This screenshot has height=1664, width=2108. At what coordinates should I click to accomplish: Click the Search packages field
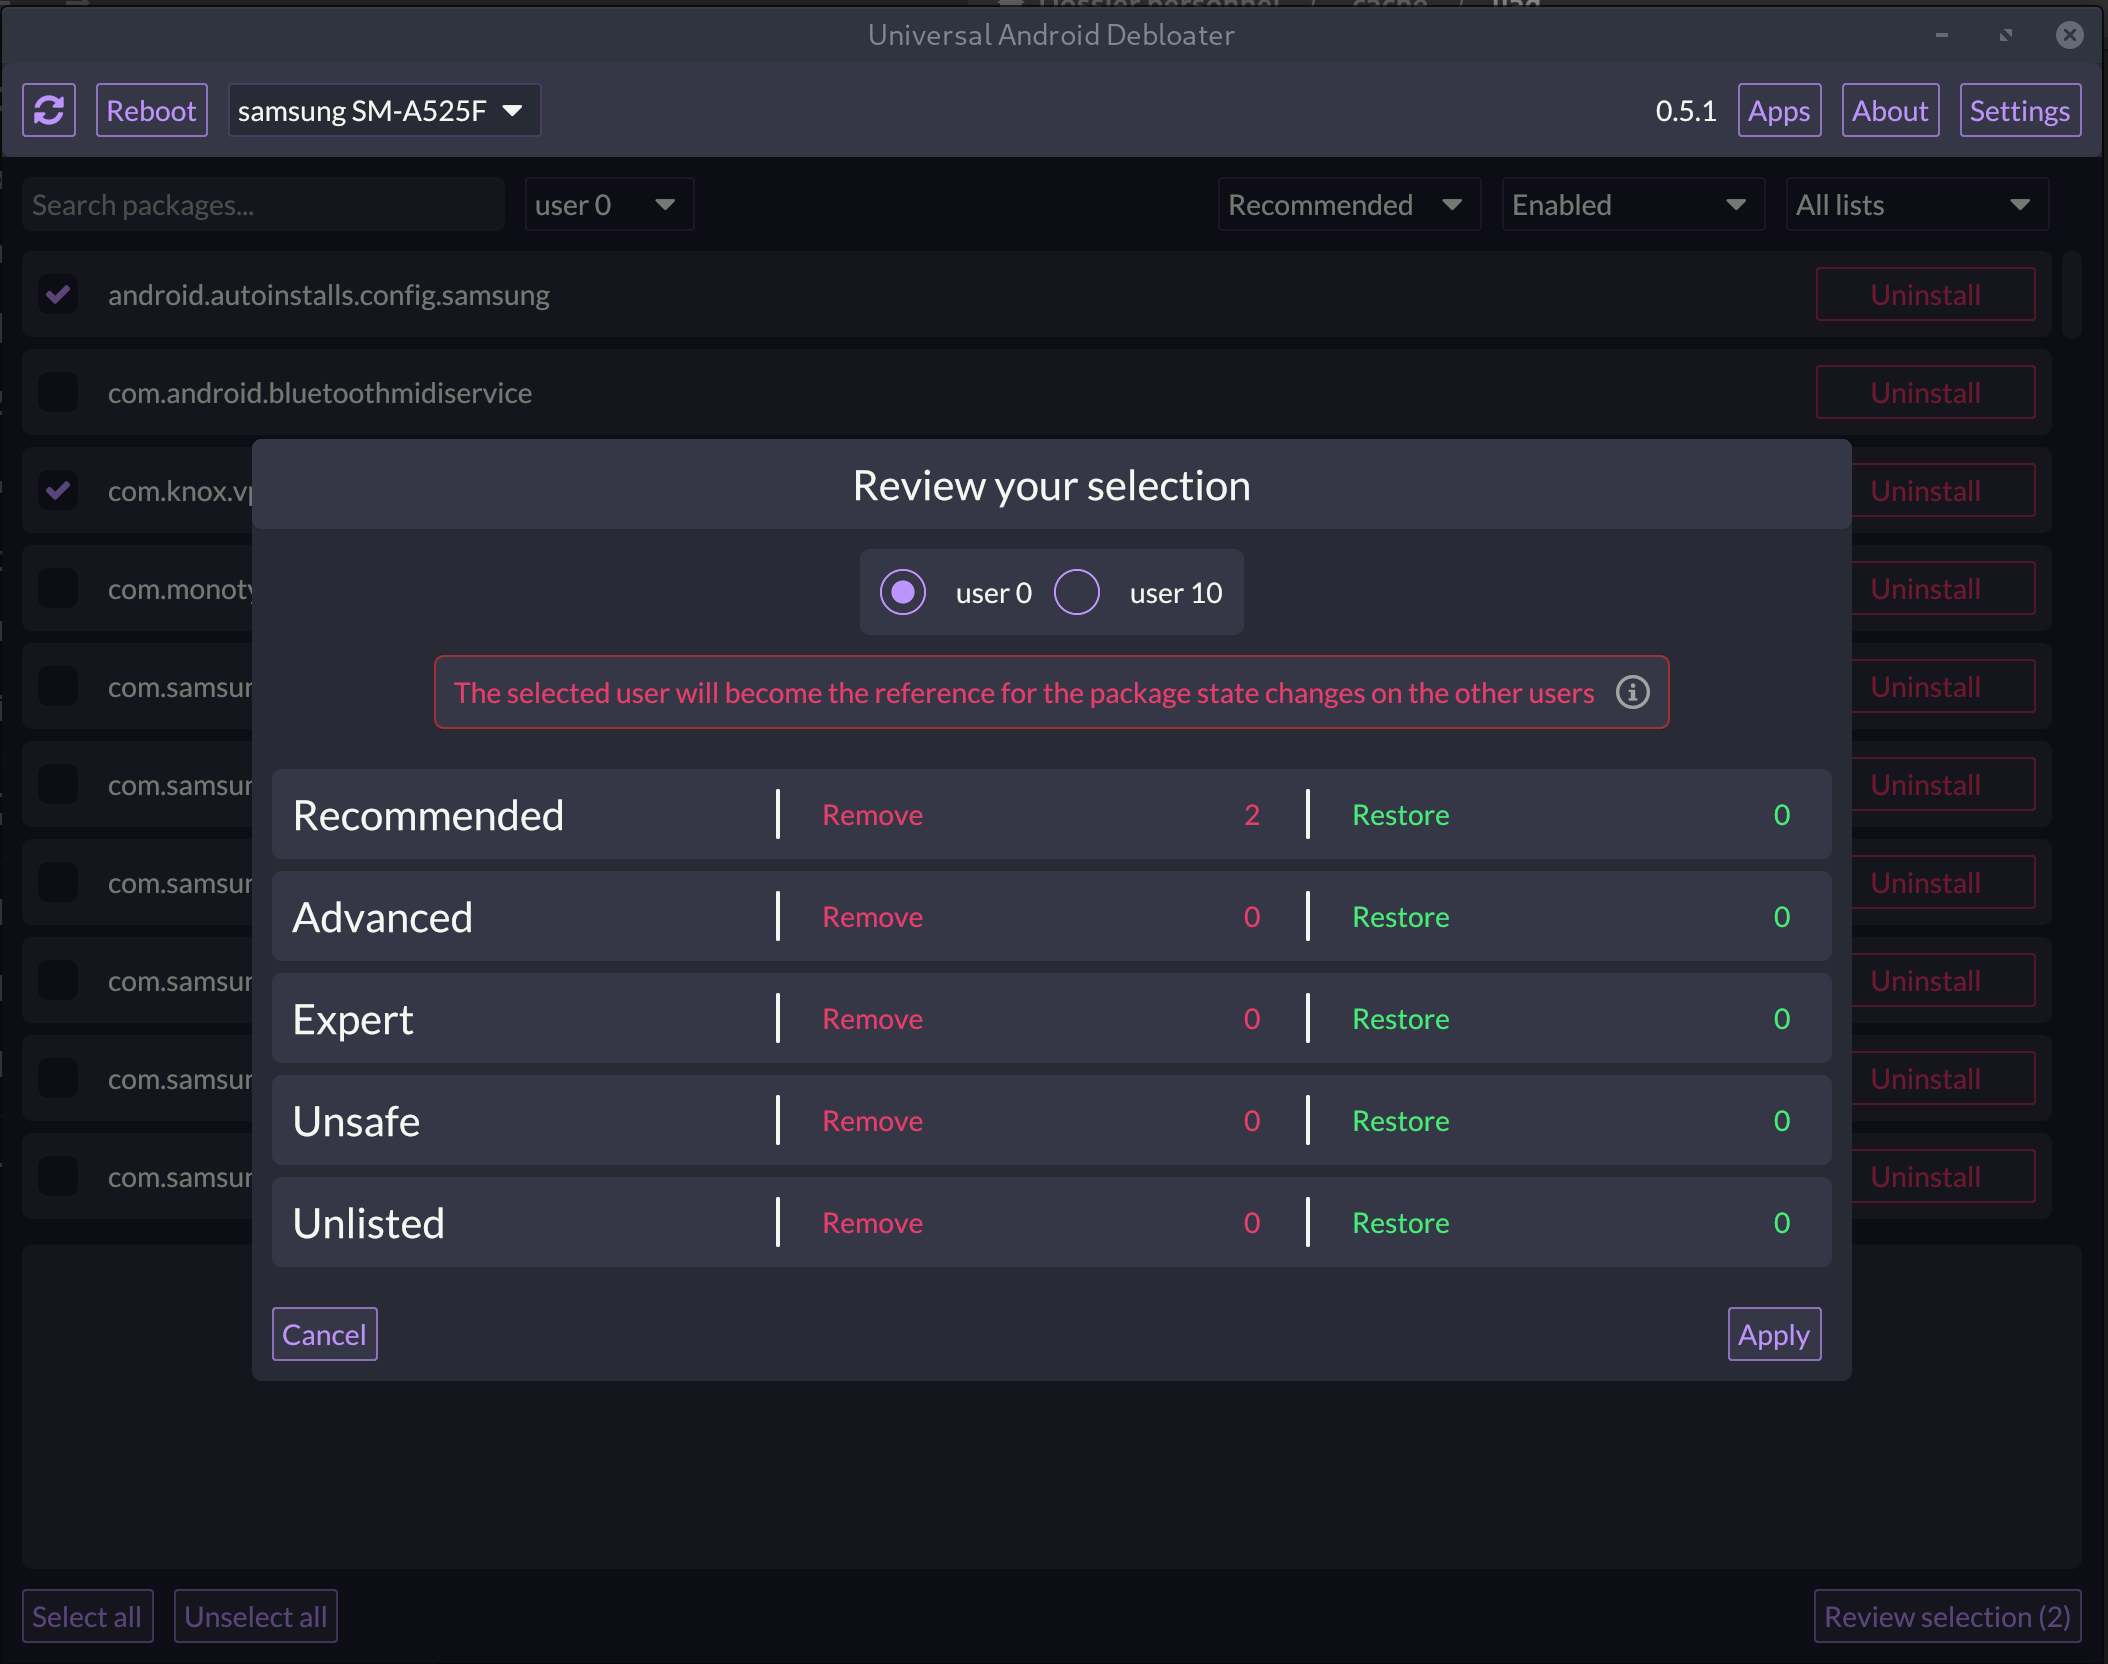[x=262, y=205]
